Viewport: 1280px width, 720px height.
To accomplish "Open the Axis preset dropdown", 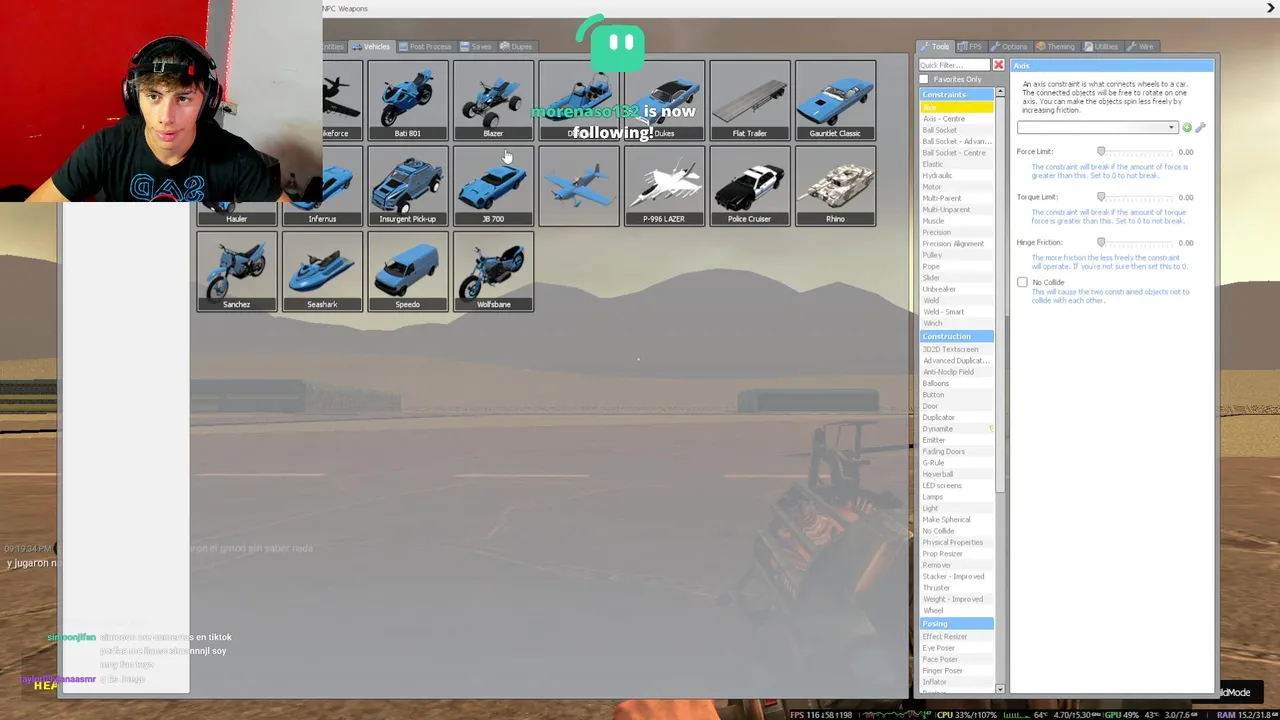I will pos(1097,127).
